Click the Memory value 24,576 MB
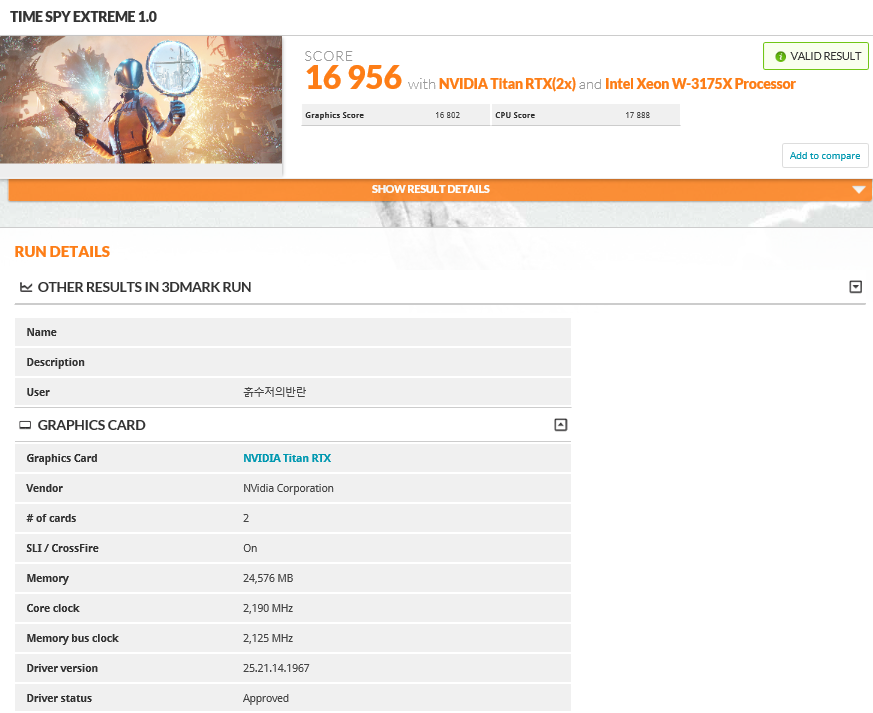The width and height of the screenshot is (873, 713). [268, 578]
